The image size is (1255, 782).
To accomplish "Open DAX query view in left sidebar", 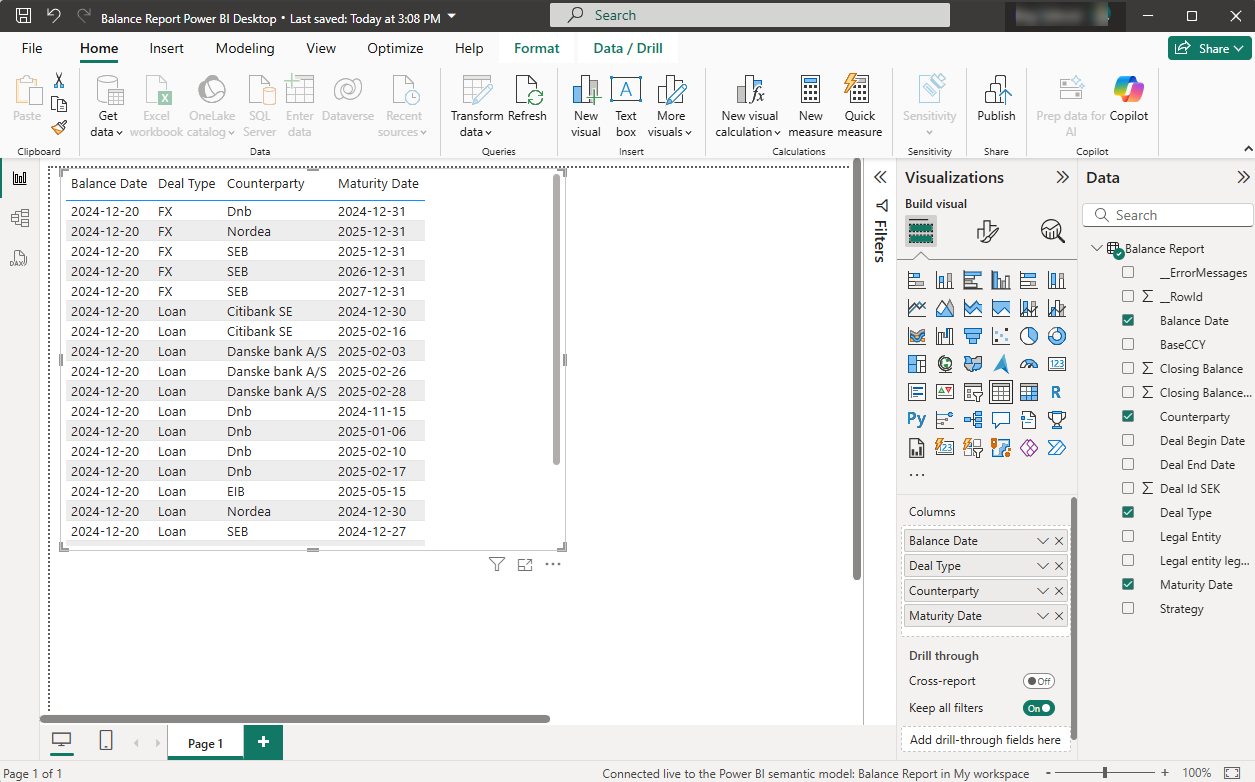I will point(19,258).
